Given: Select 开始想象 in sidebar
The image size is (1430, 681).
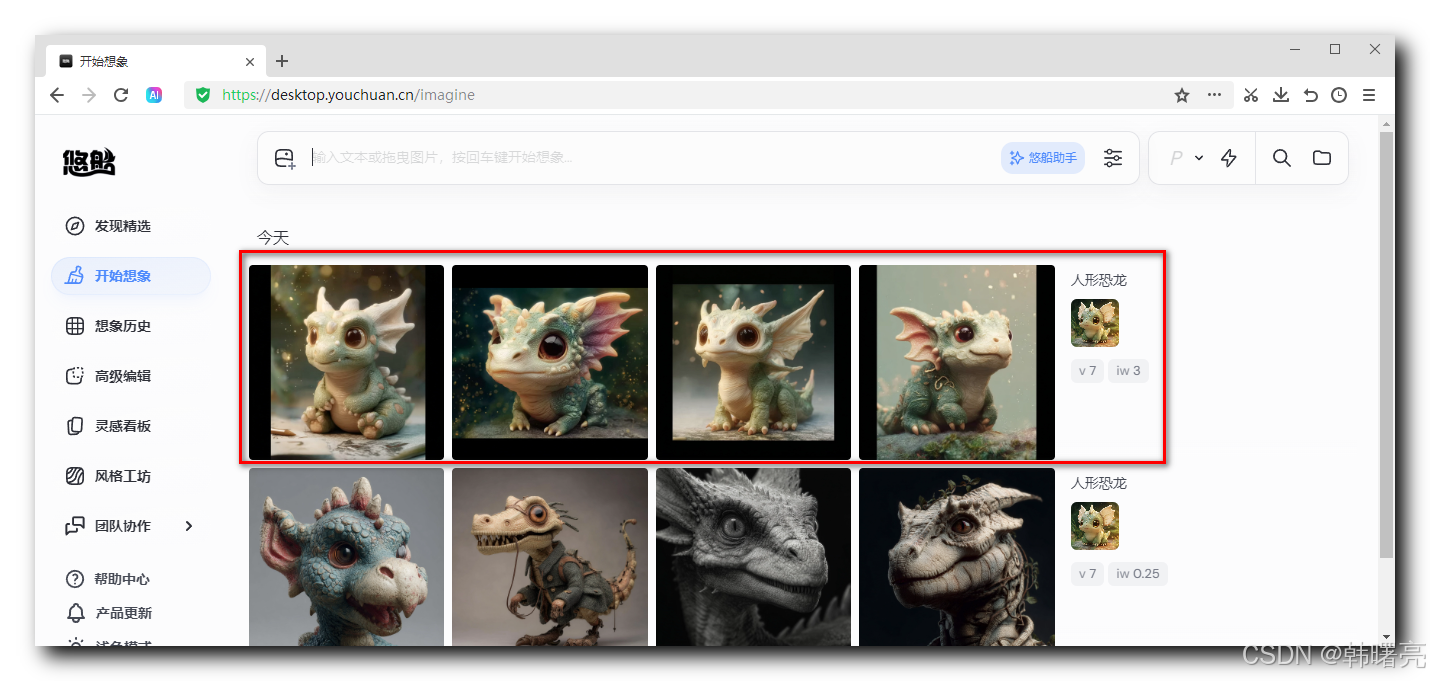Looking at the screenshot, I should [131, 276].
